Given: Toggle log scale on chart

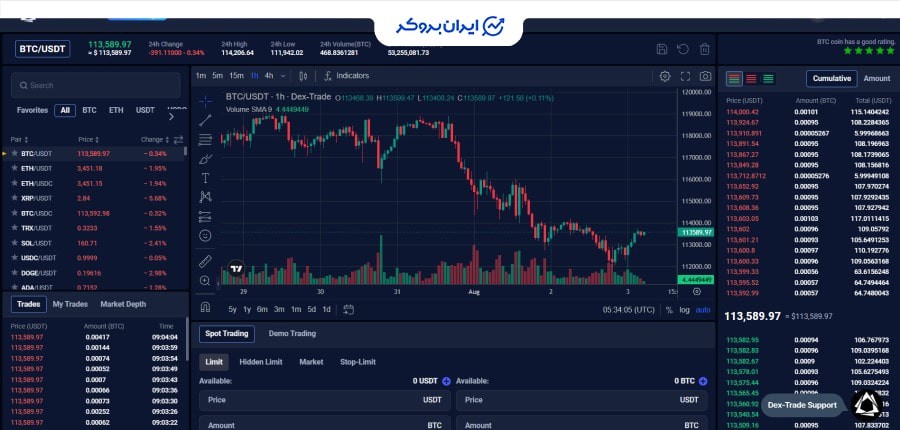Looking at the screenshot, I should (x=685, y=309).
